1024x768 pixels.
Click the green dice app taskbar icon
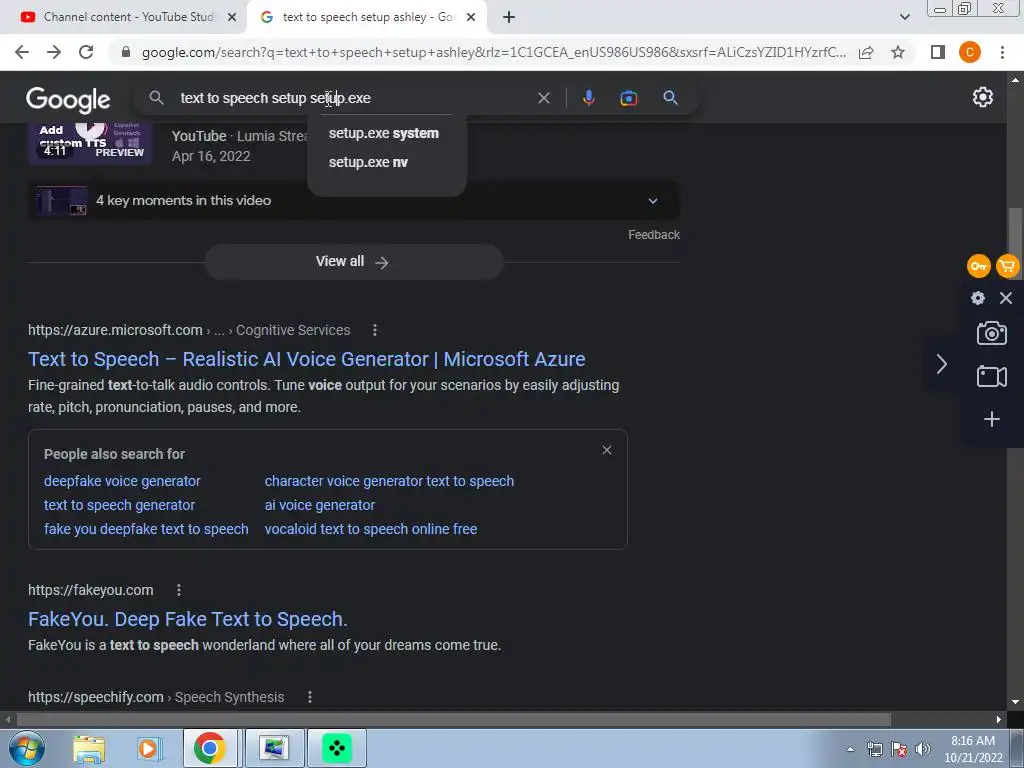(x=336, y=748)
